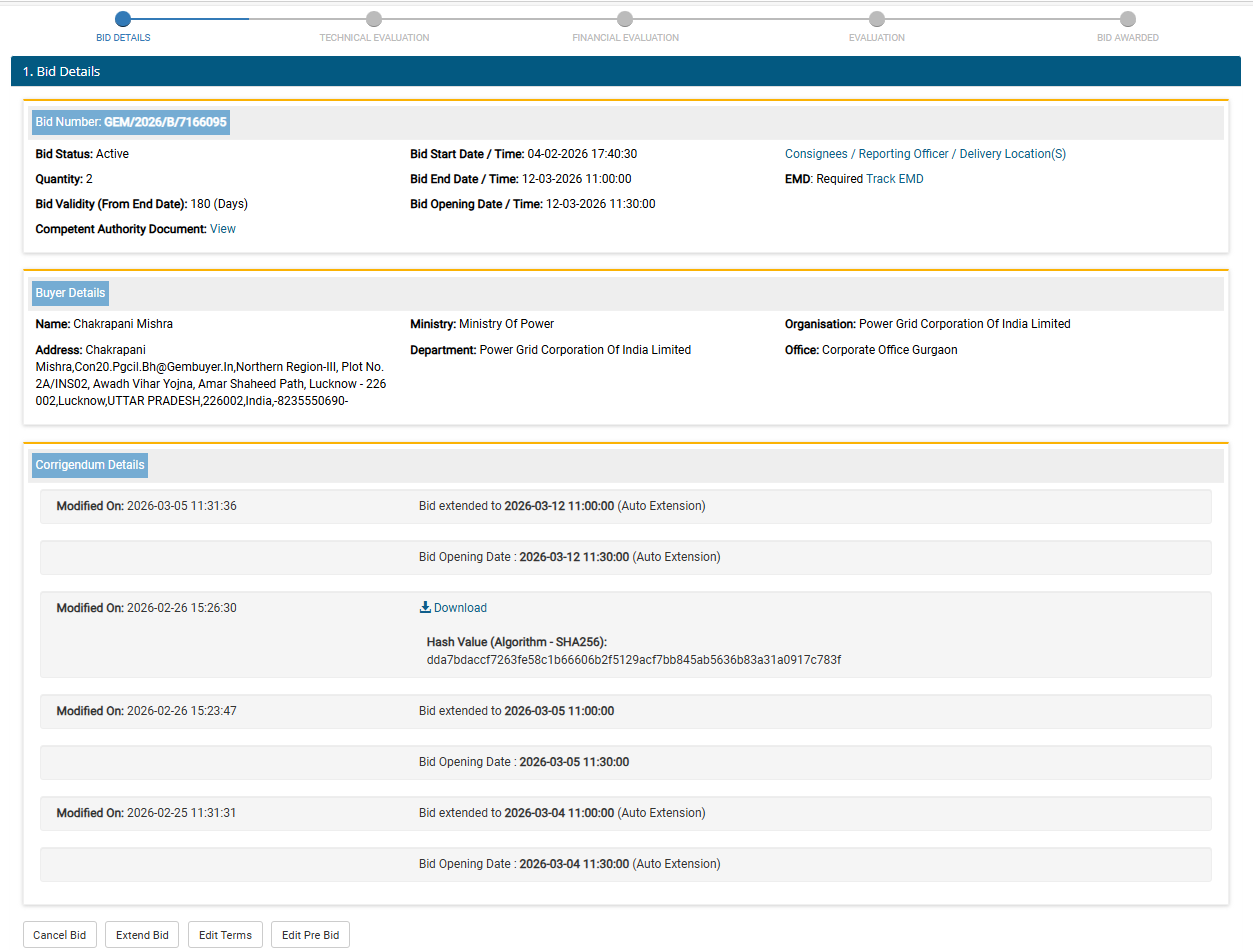The image size is (1253, 950).
Task: Click the SHA256 hash value text
Action: point(634,660)
